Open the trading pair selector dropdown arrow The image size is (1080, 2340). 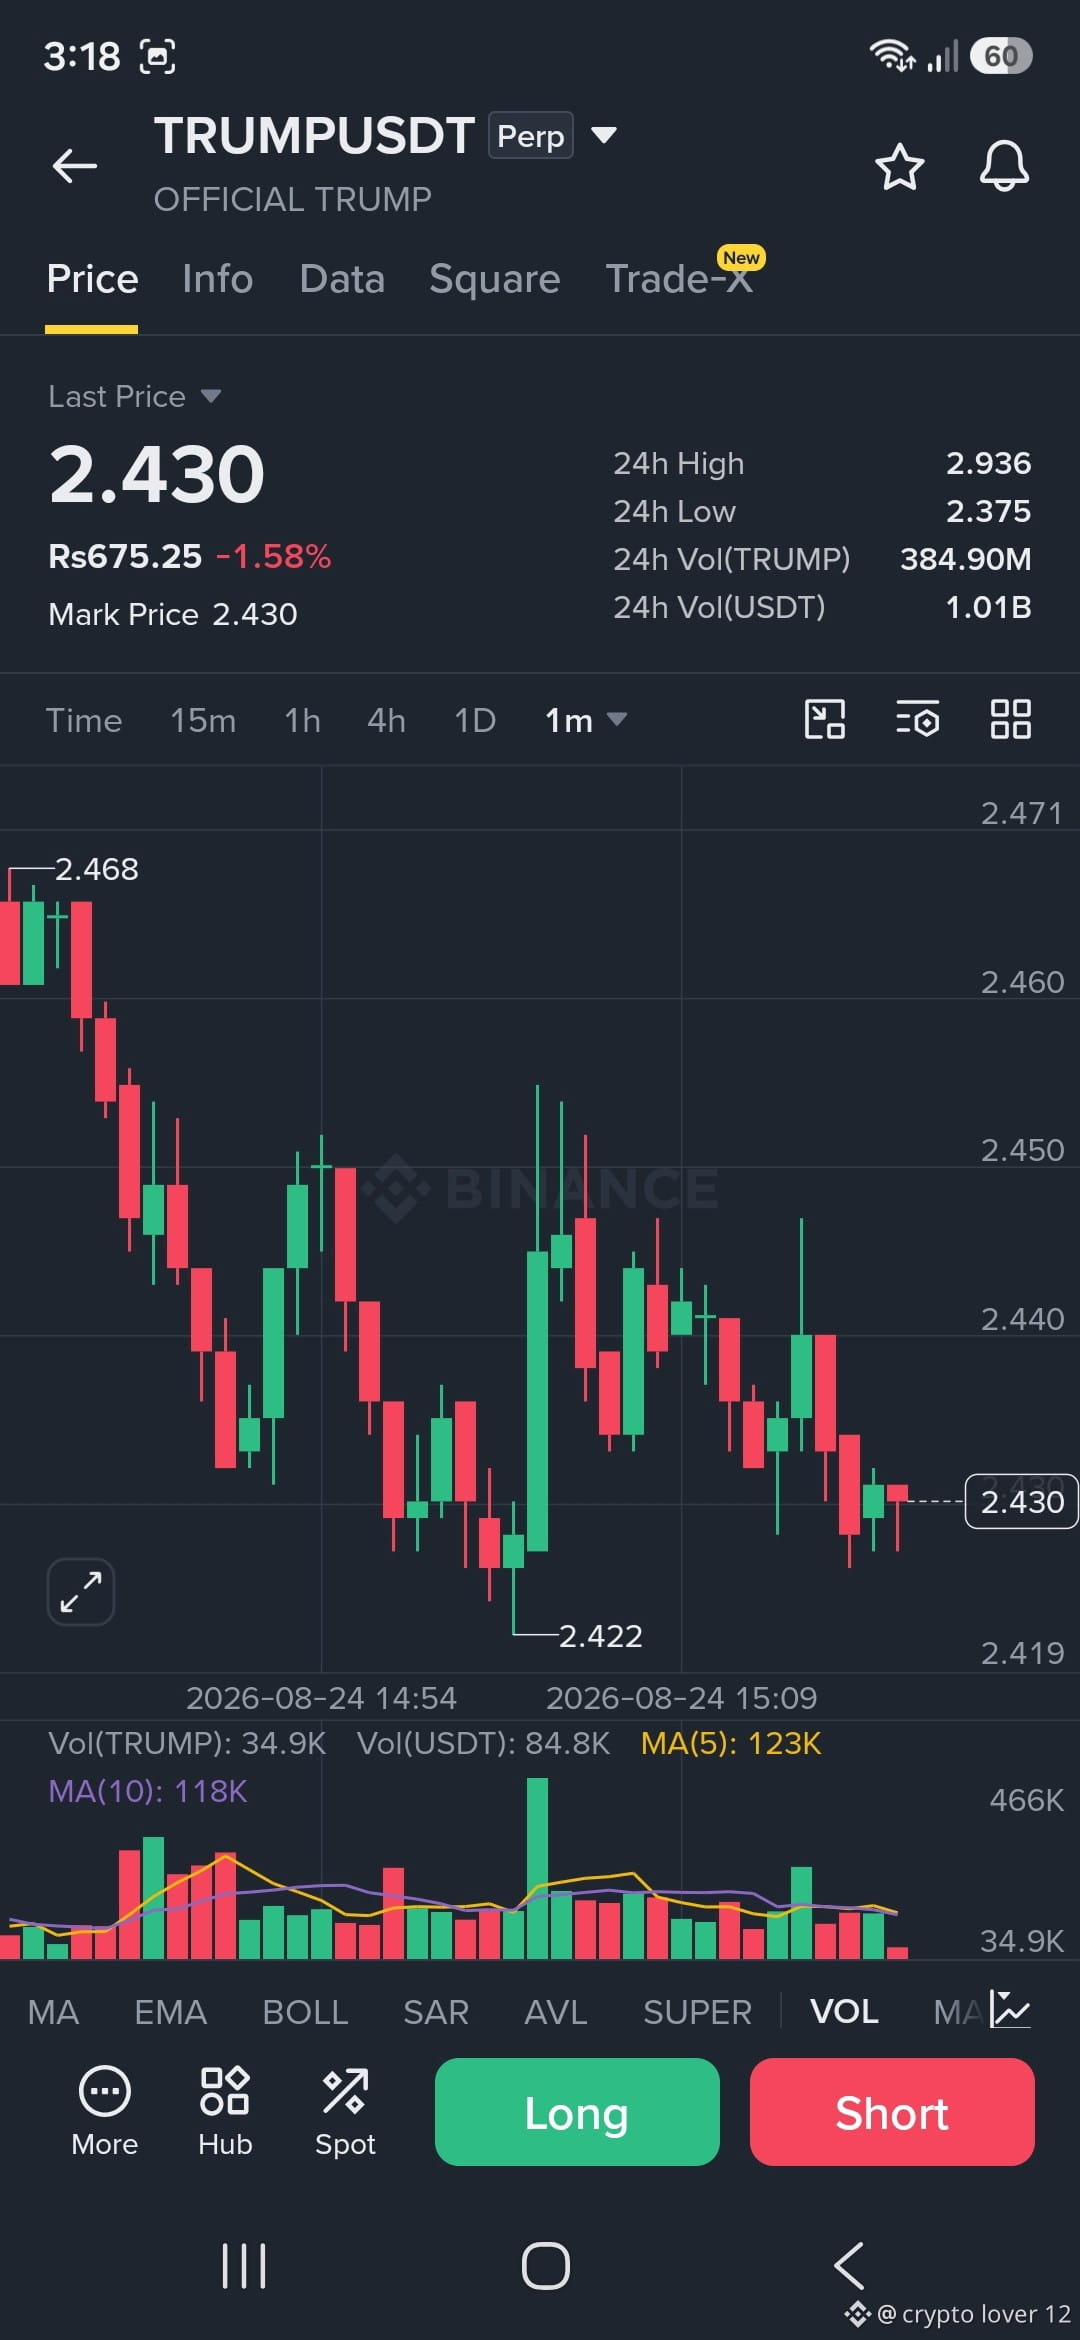(604, 135)
